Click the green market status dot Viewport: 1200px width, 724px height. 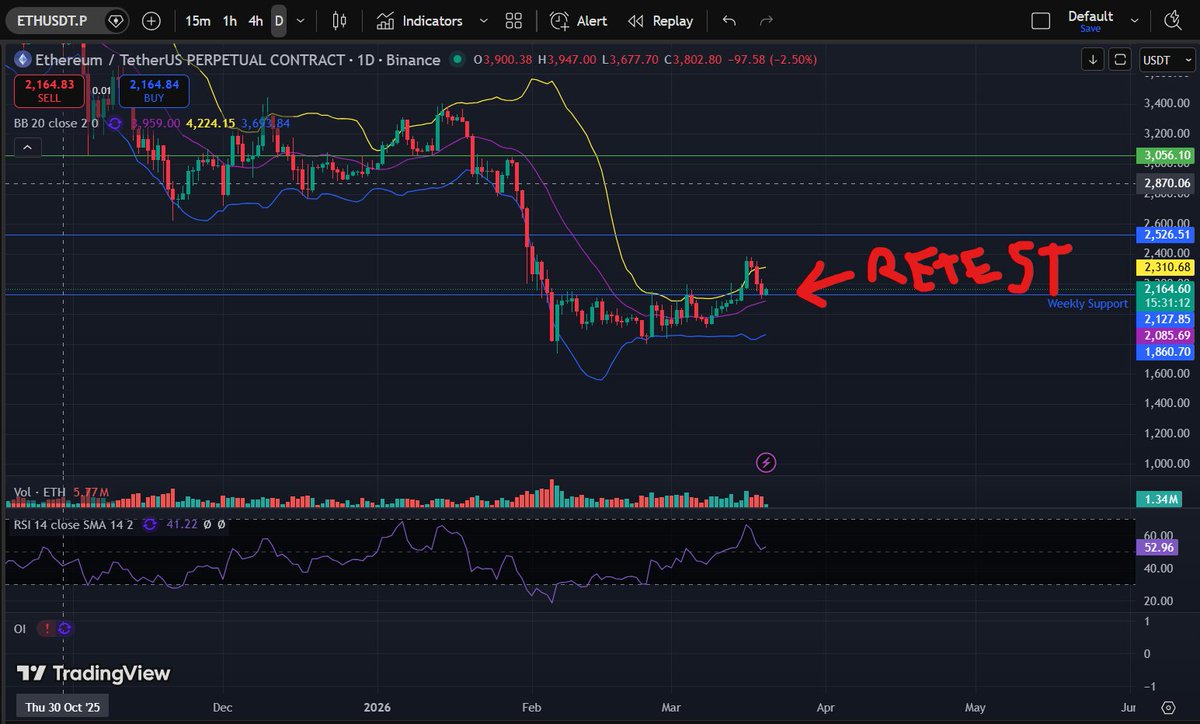tap(458, 60)
